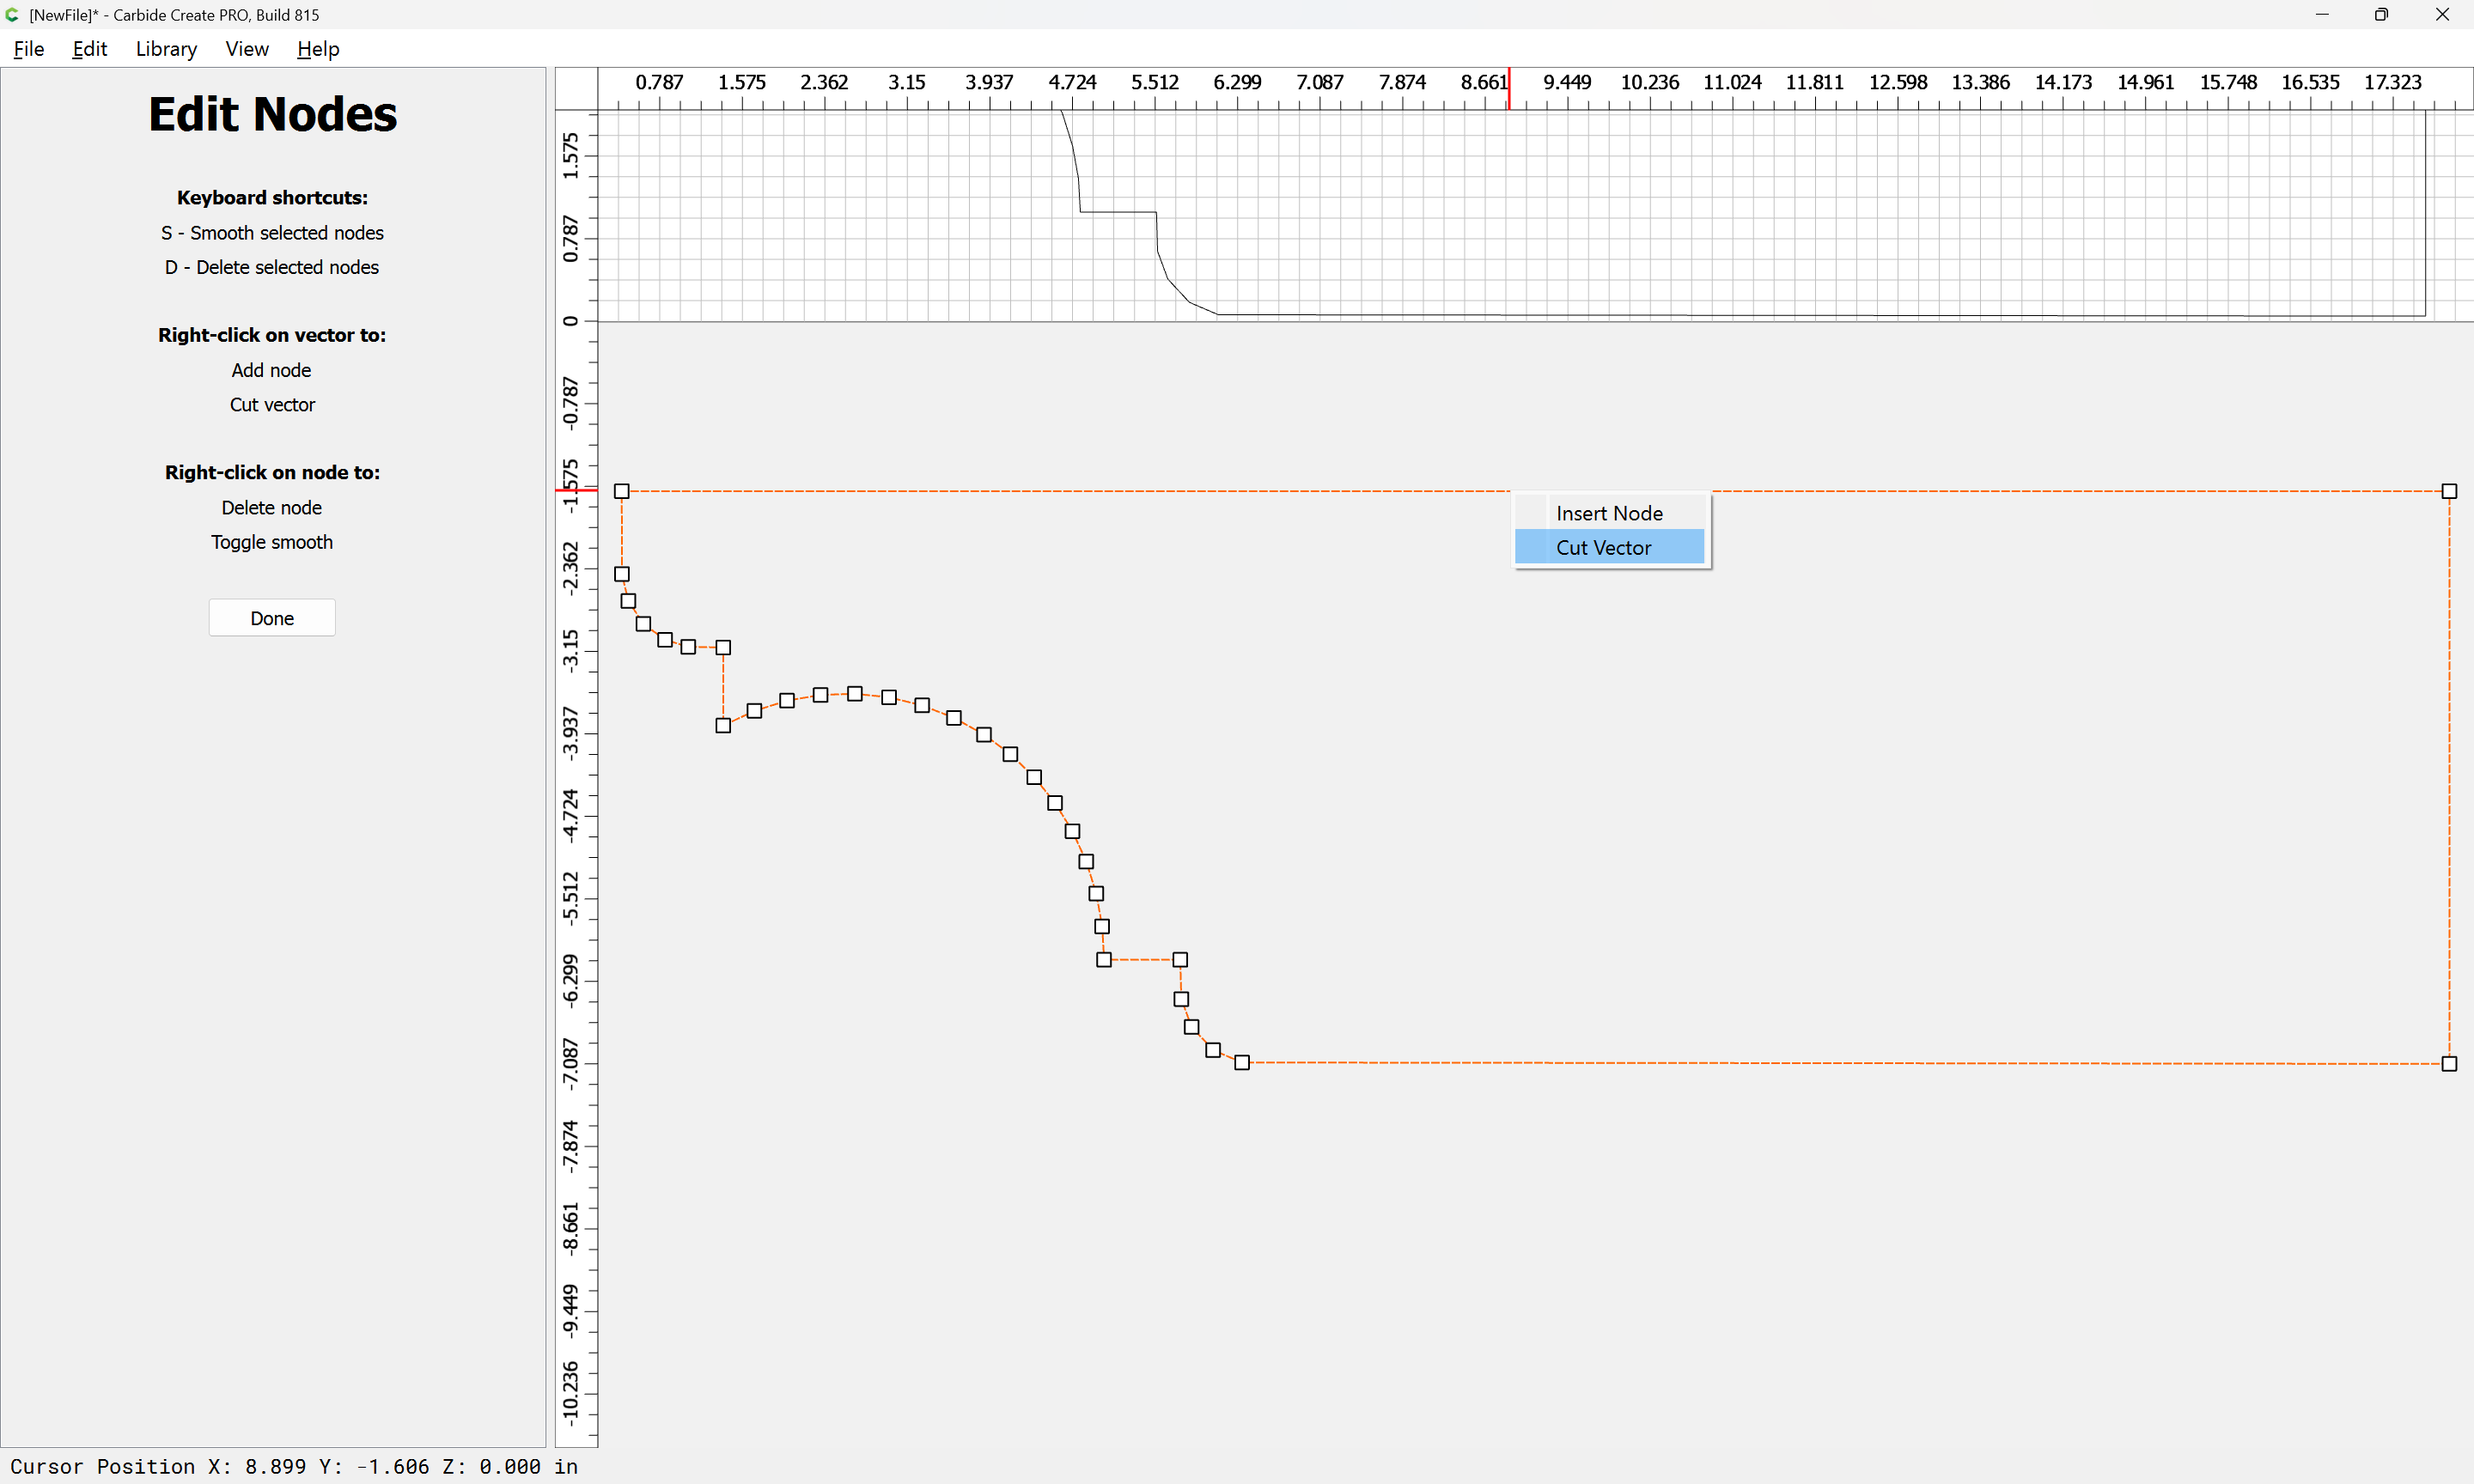Choose Insert Node from context menu
2474x1484 pixels.
pos(1609,513)
